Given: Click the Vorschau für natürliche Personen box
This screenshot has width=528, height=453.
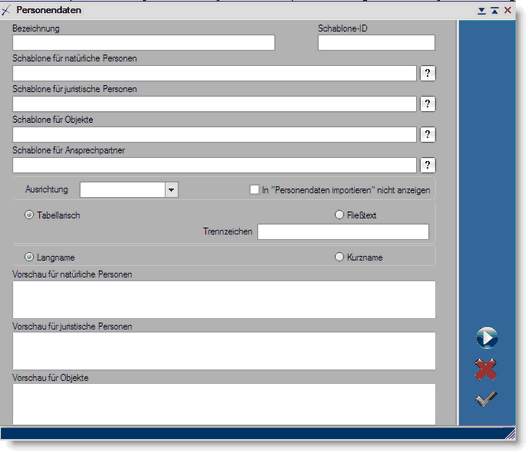Looking at the screenshot, I should (224, 299).
